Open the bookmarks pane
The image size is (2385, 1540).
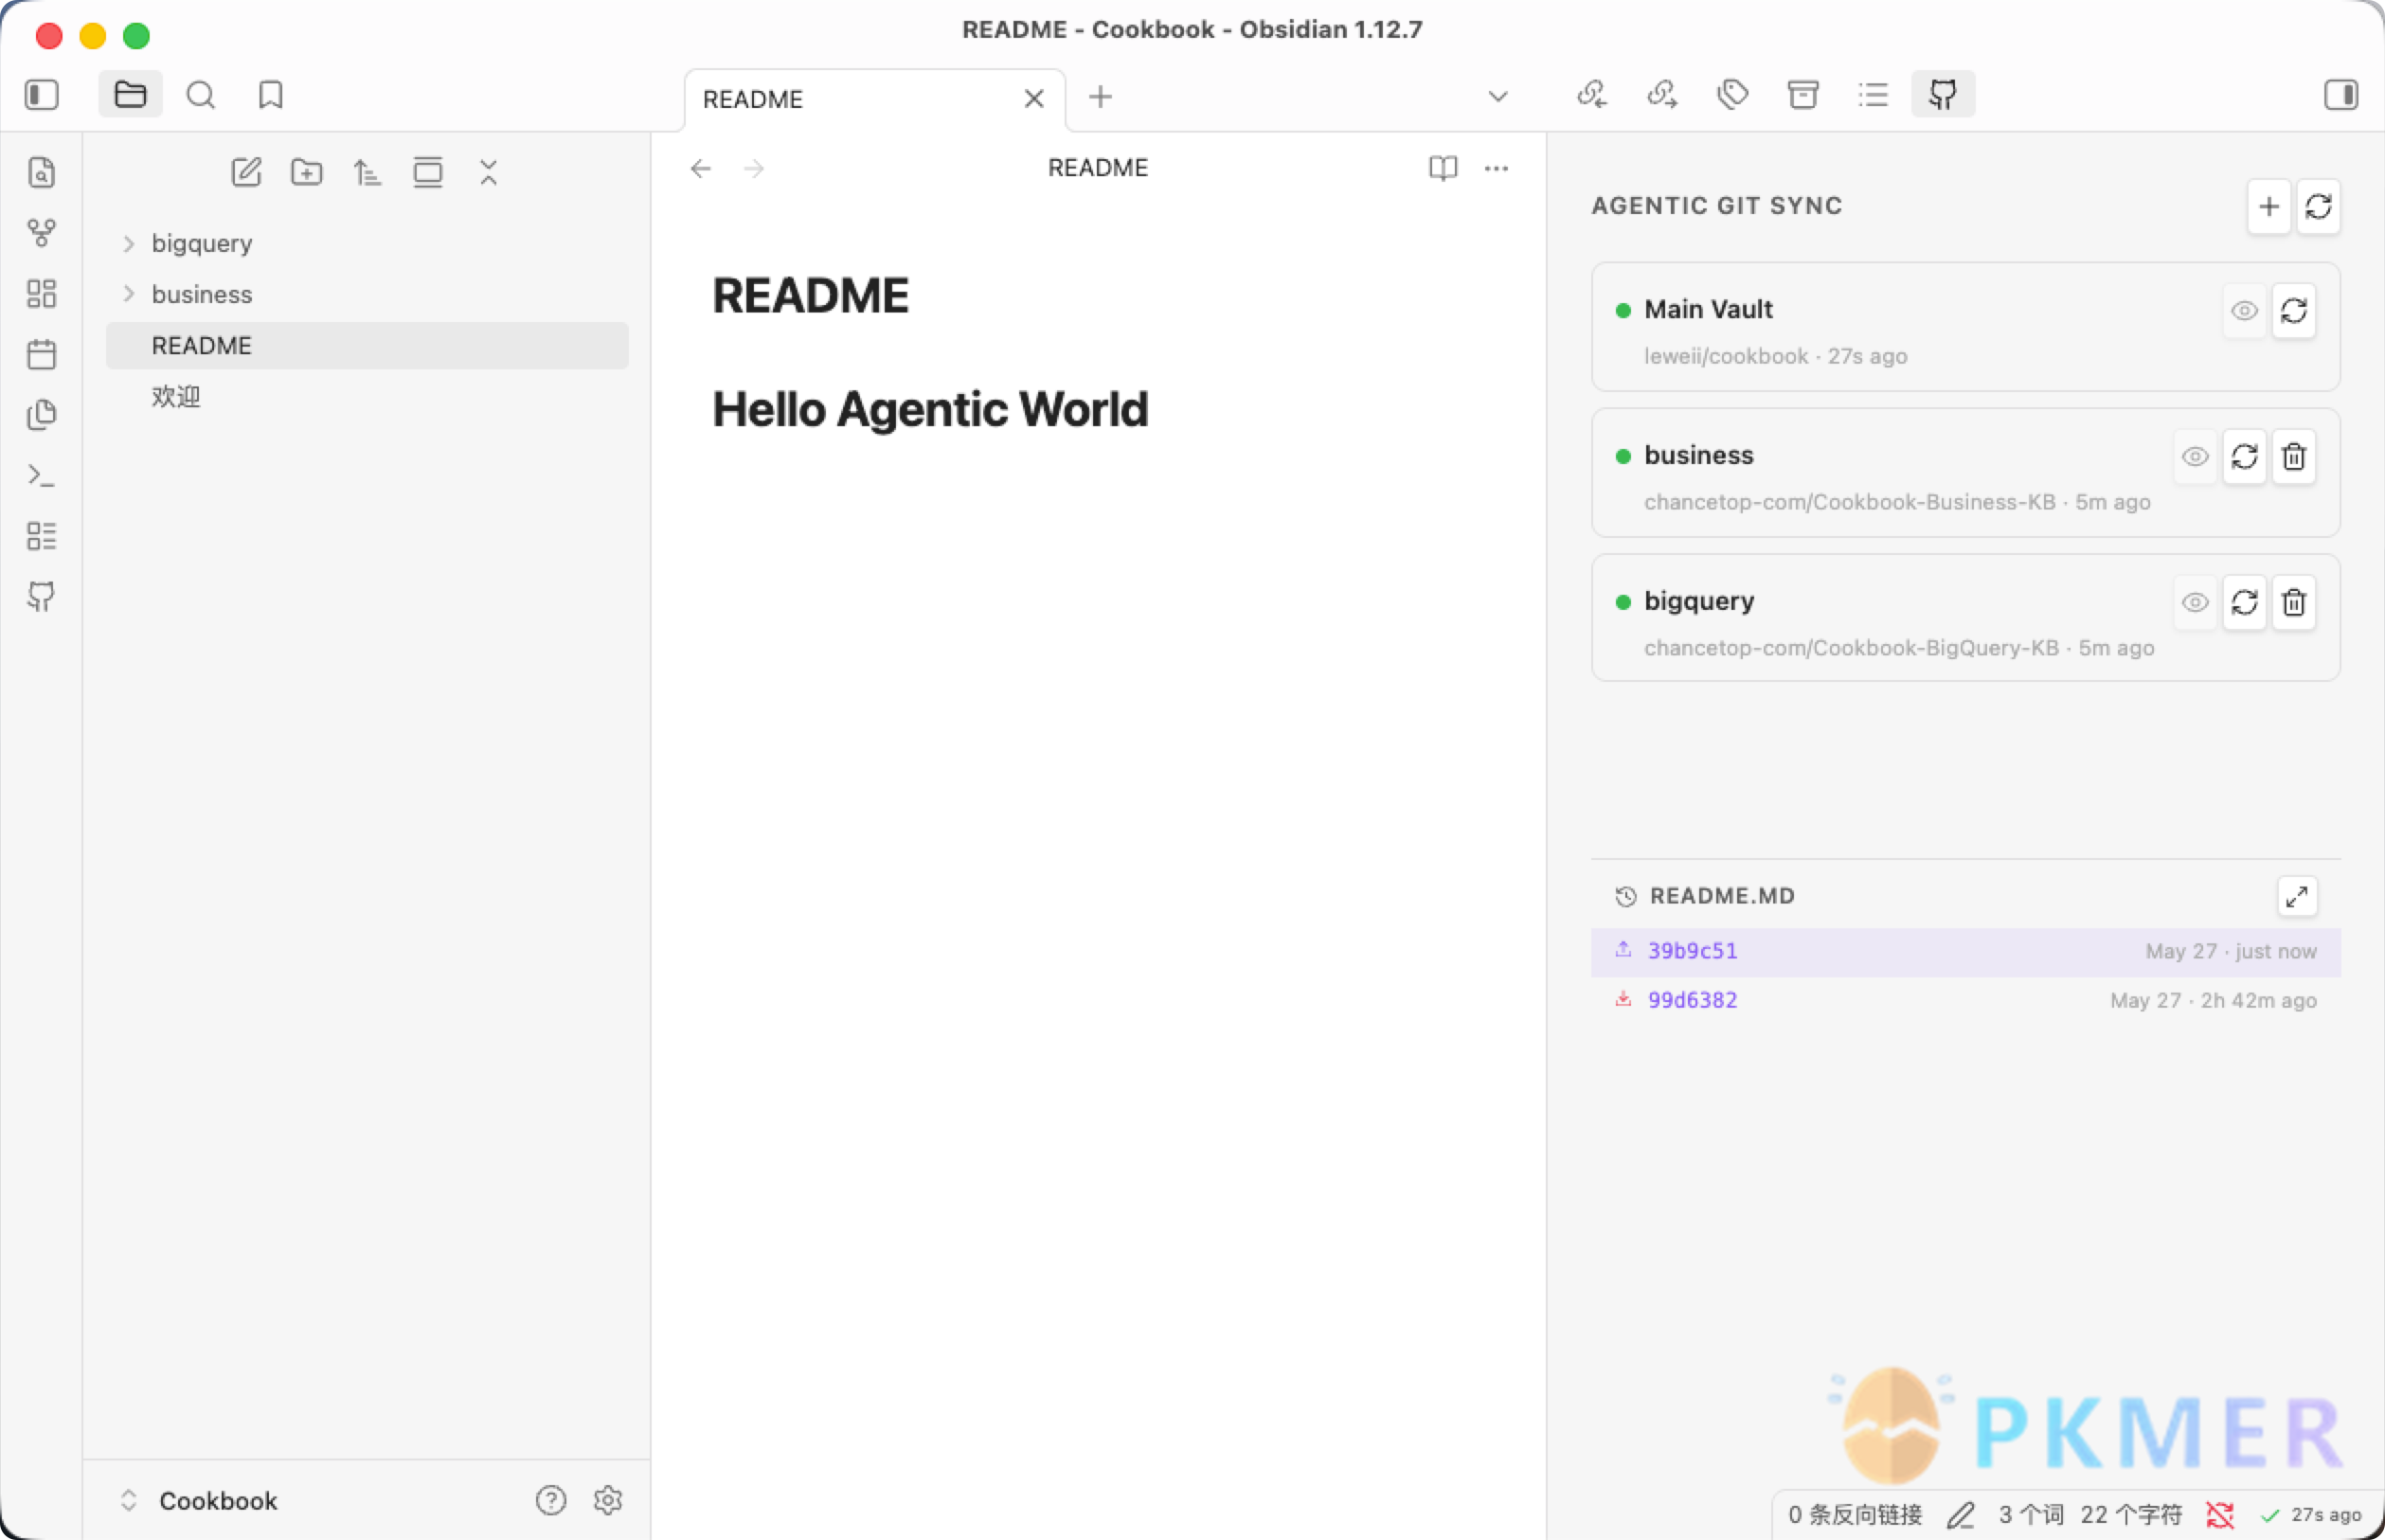271,95
